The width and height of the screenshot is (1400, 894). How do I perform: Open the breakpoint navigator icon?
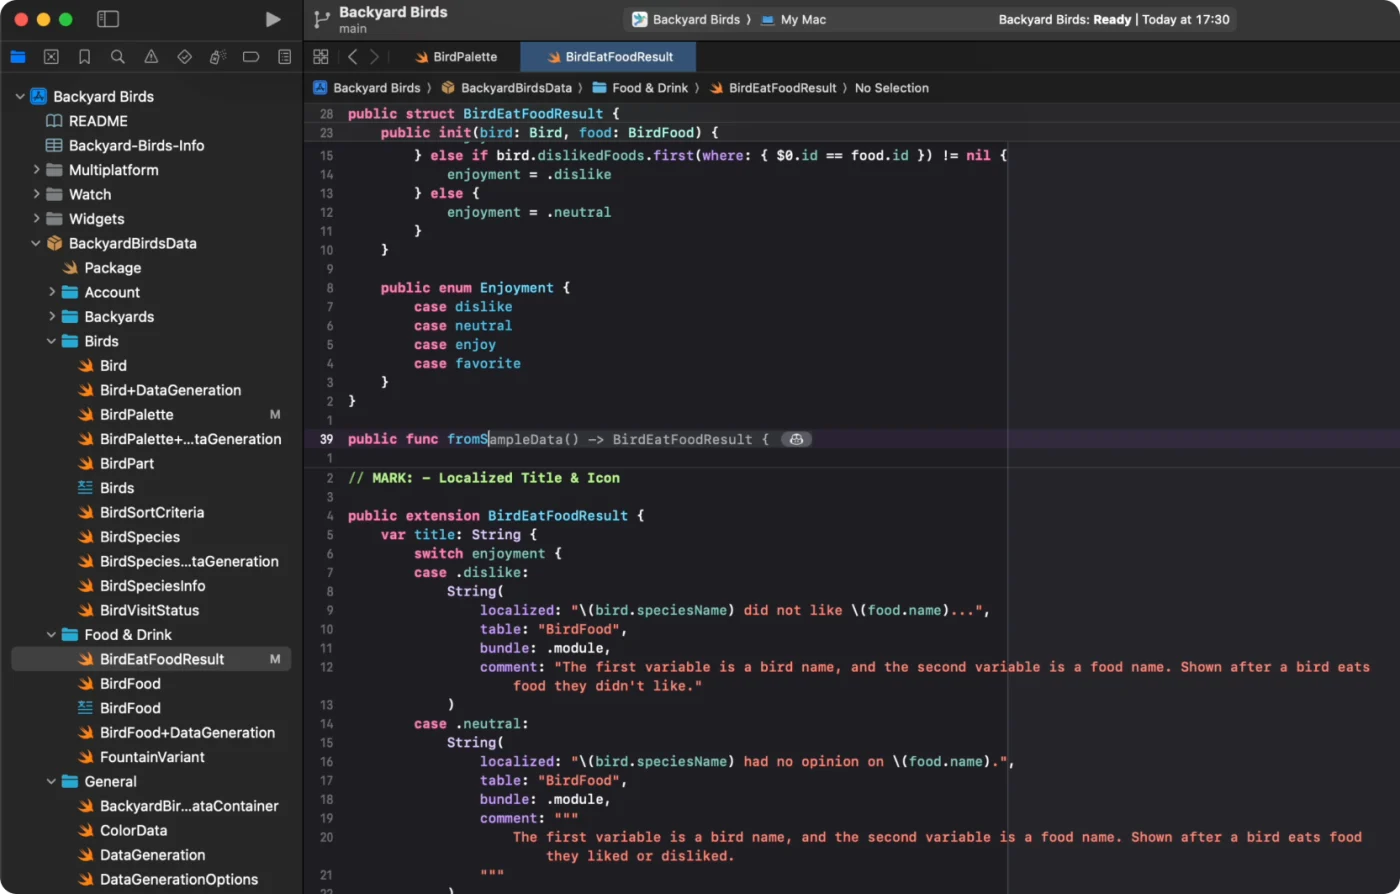(x=251, y=57)
